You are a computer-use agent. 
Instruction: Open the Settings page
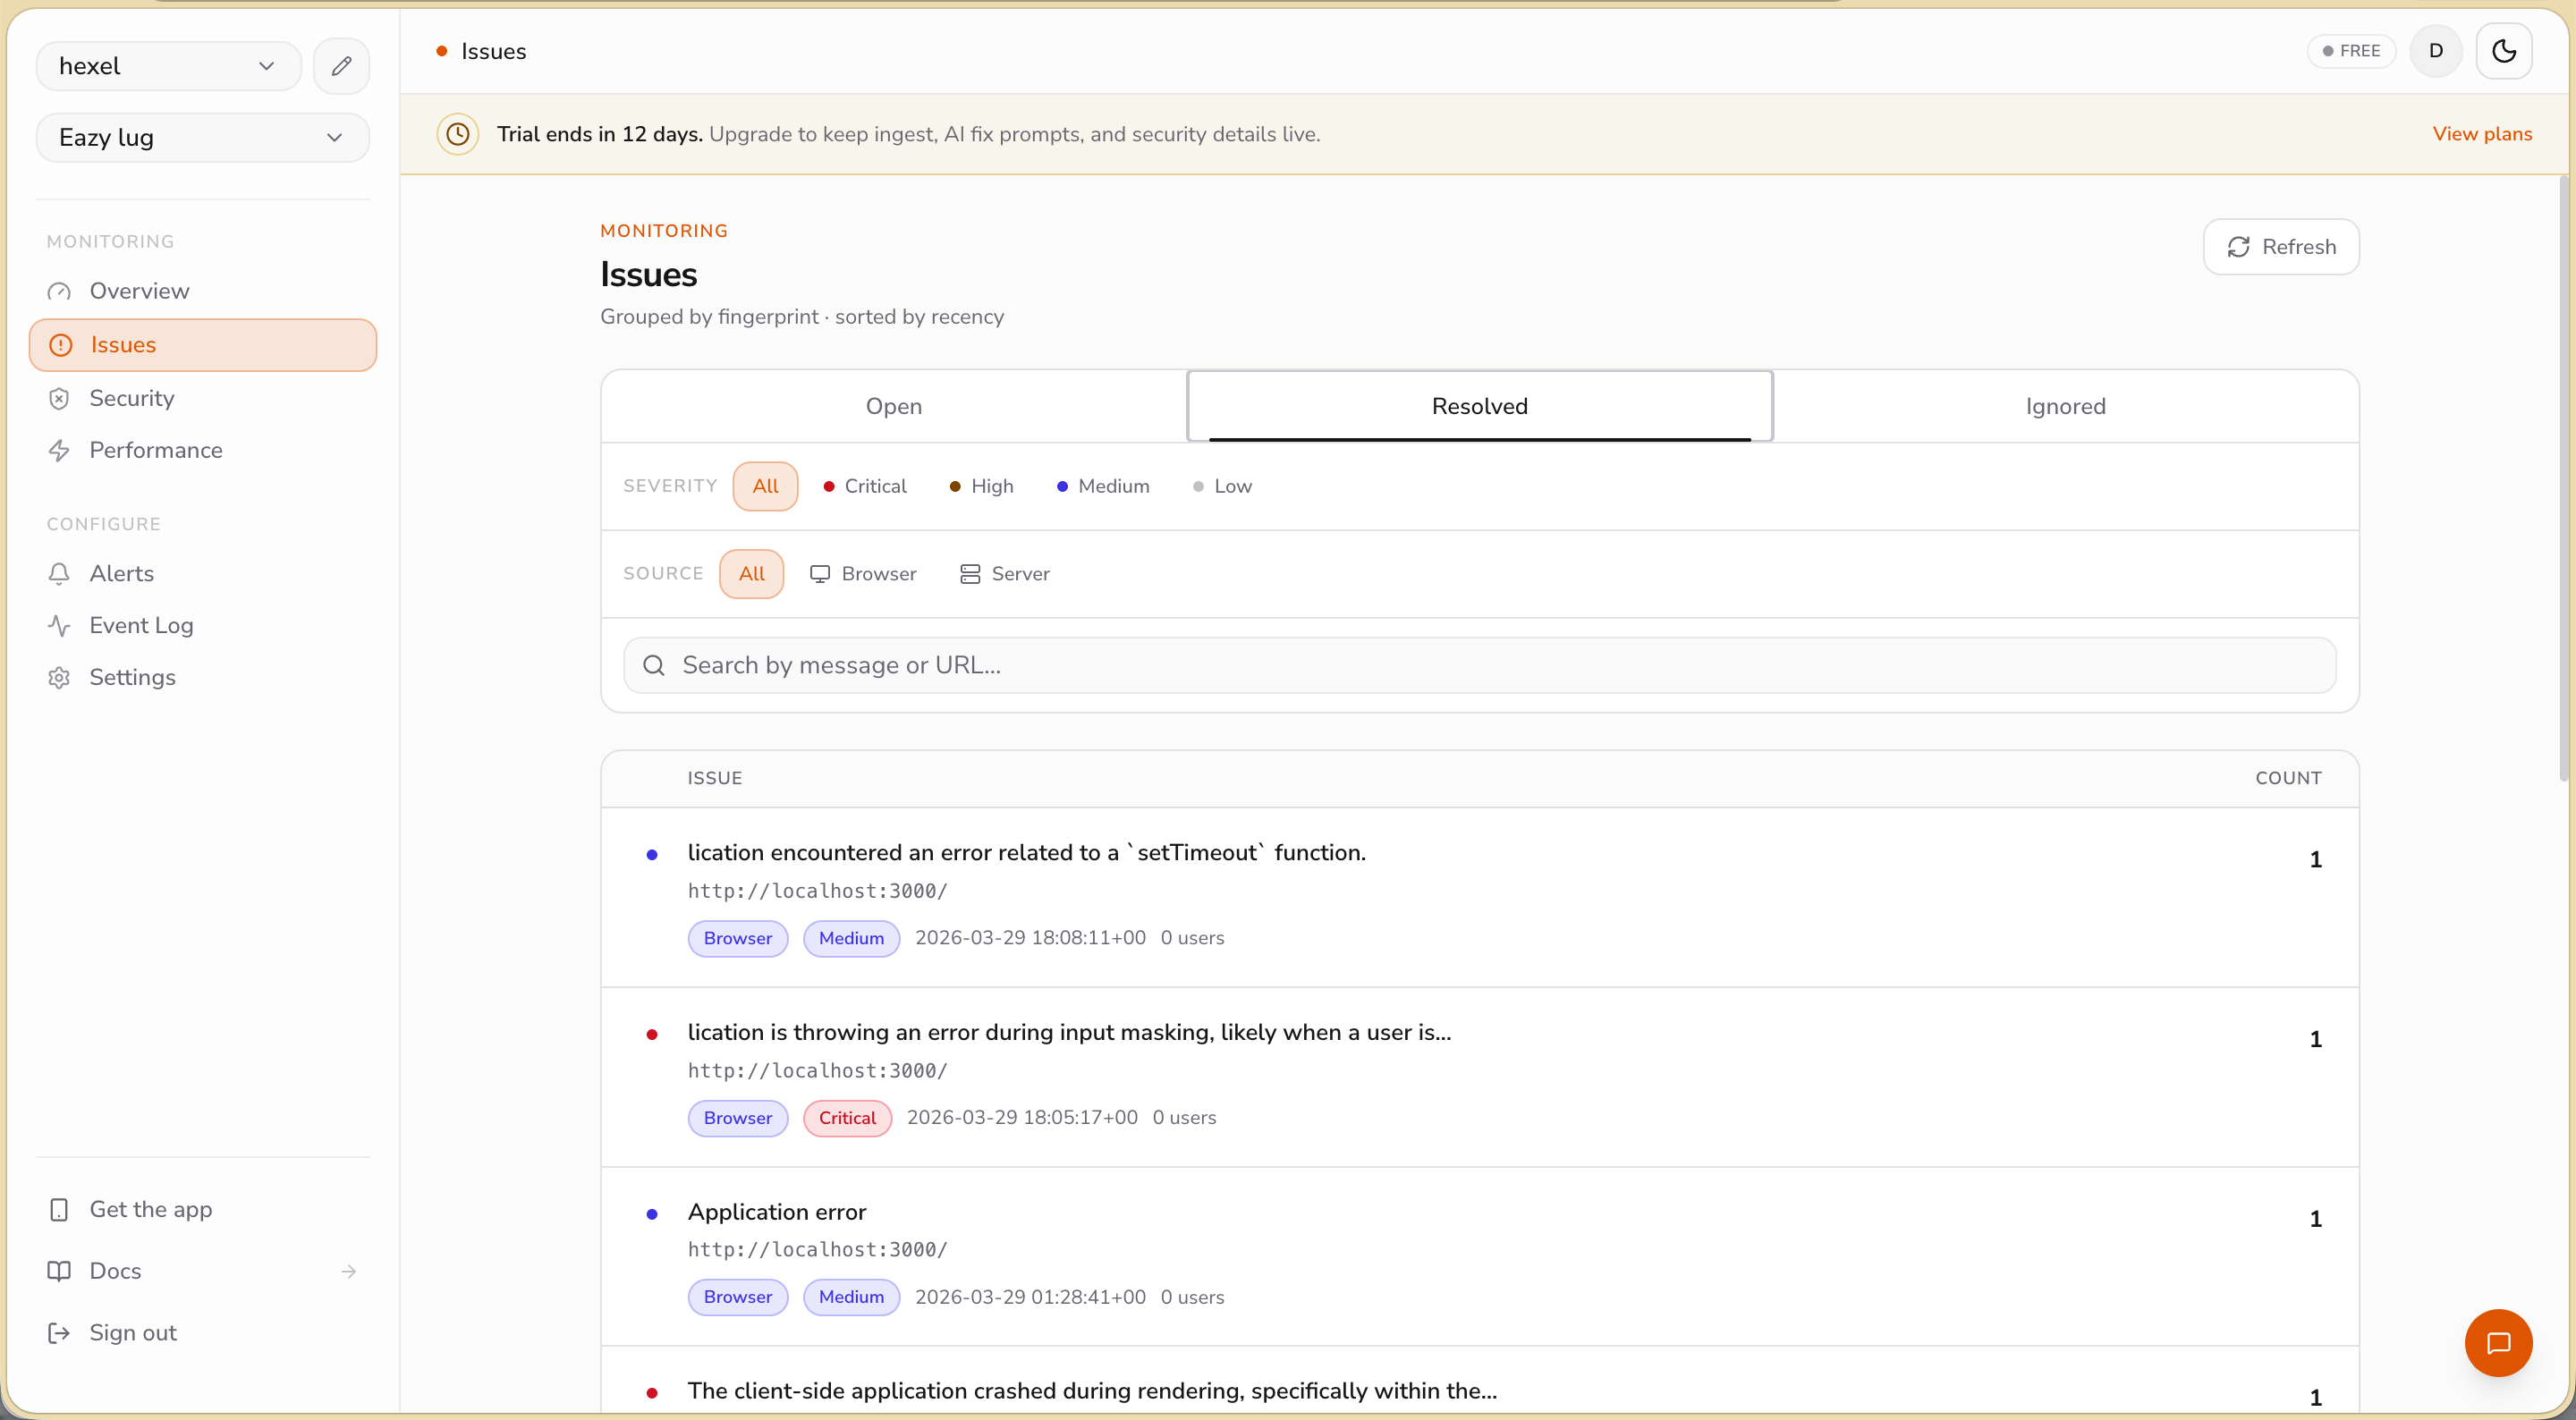[133, 677]
